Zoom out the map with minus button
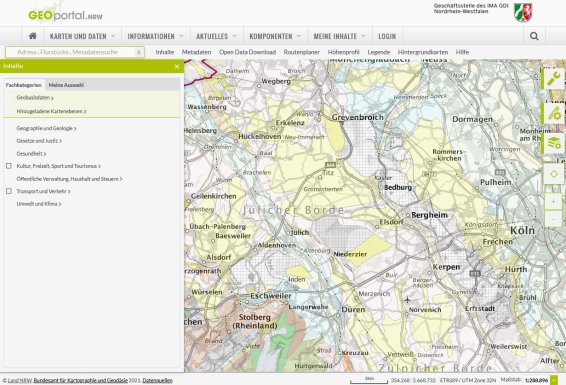The image size is (566, 385). click(x=553, y=219)
